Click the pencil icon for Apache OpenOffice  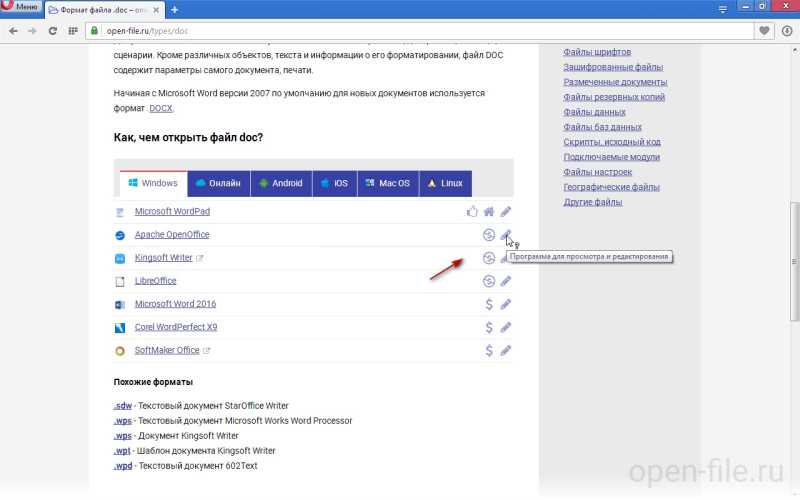[x=505, y=235]
